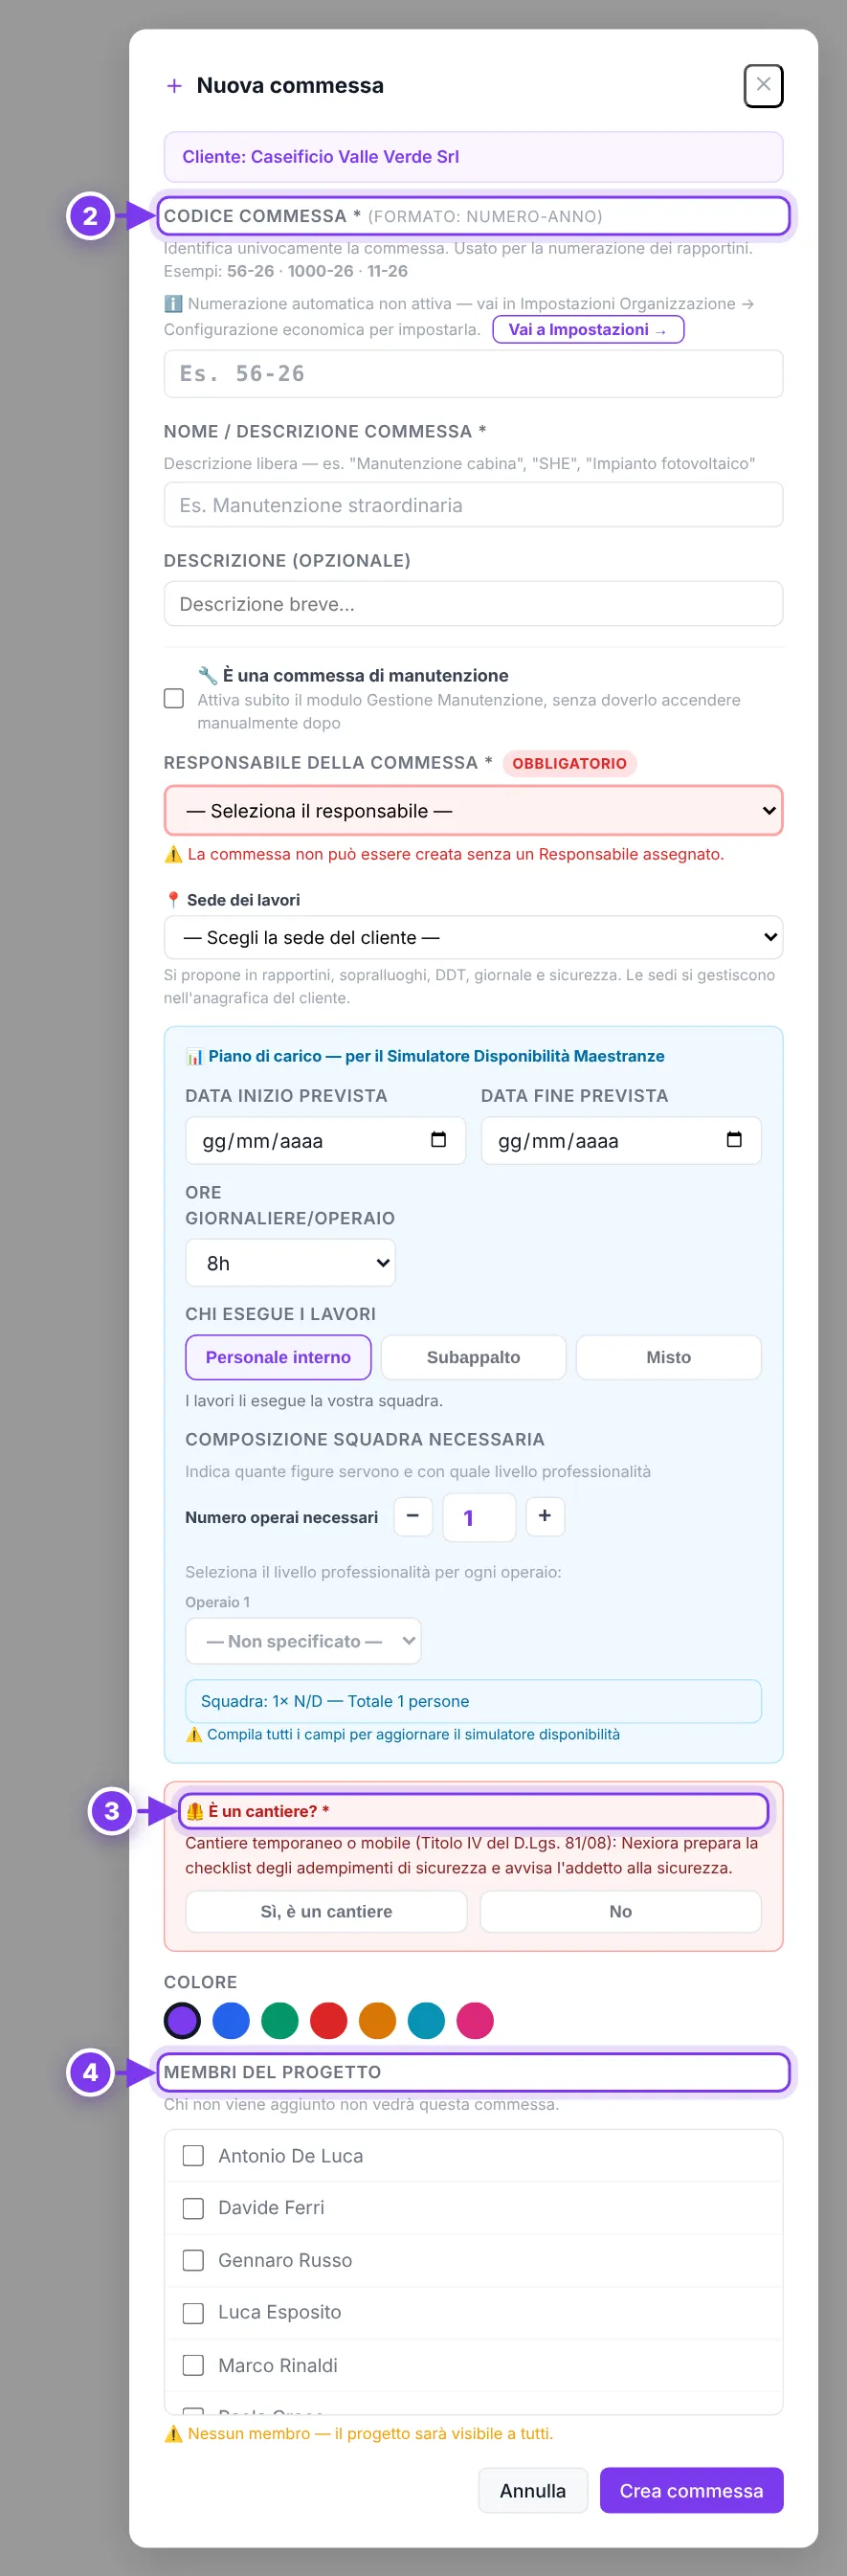Expand the Scegli la sede del cliente dropdown
This screenshot has height=2576, width=847.
click(473, 938)
